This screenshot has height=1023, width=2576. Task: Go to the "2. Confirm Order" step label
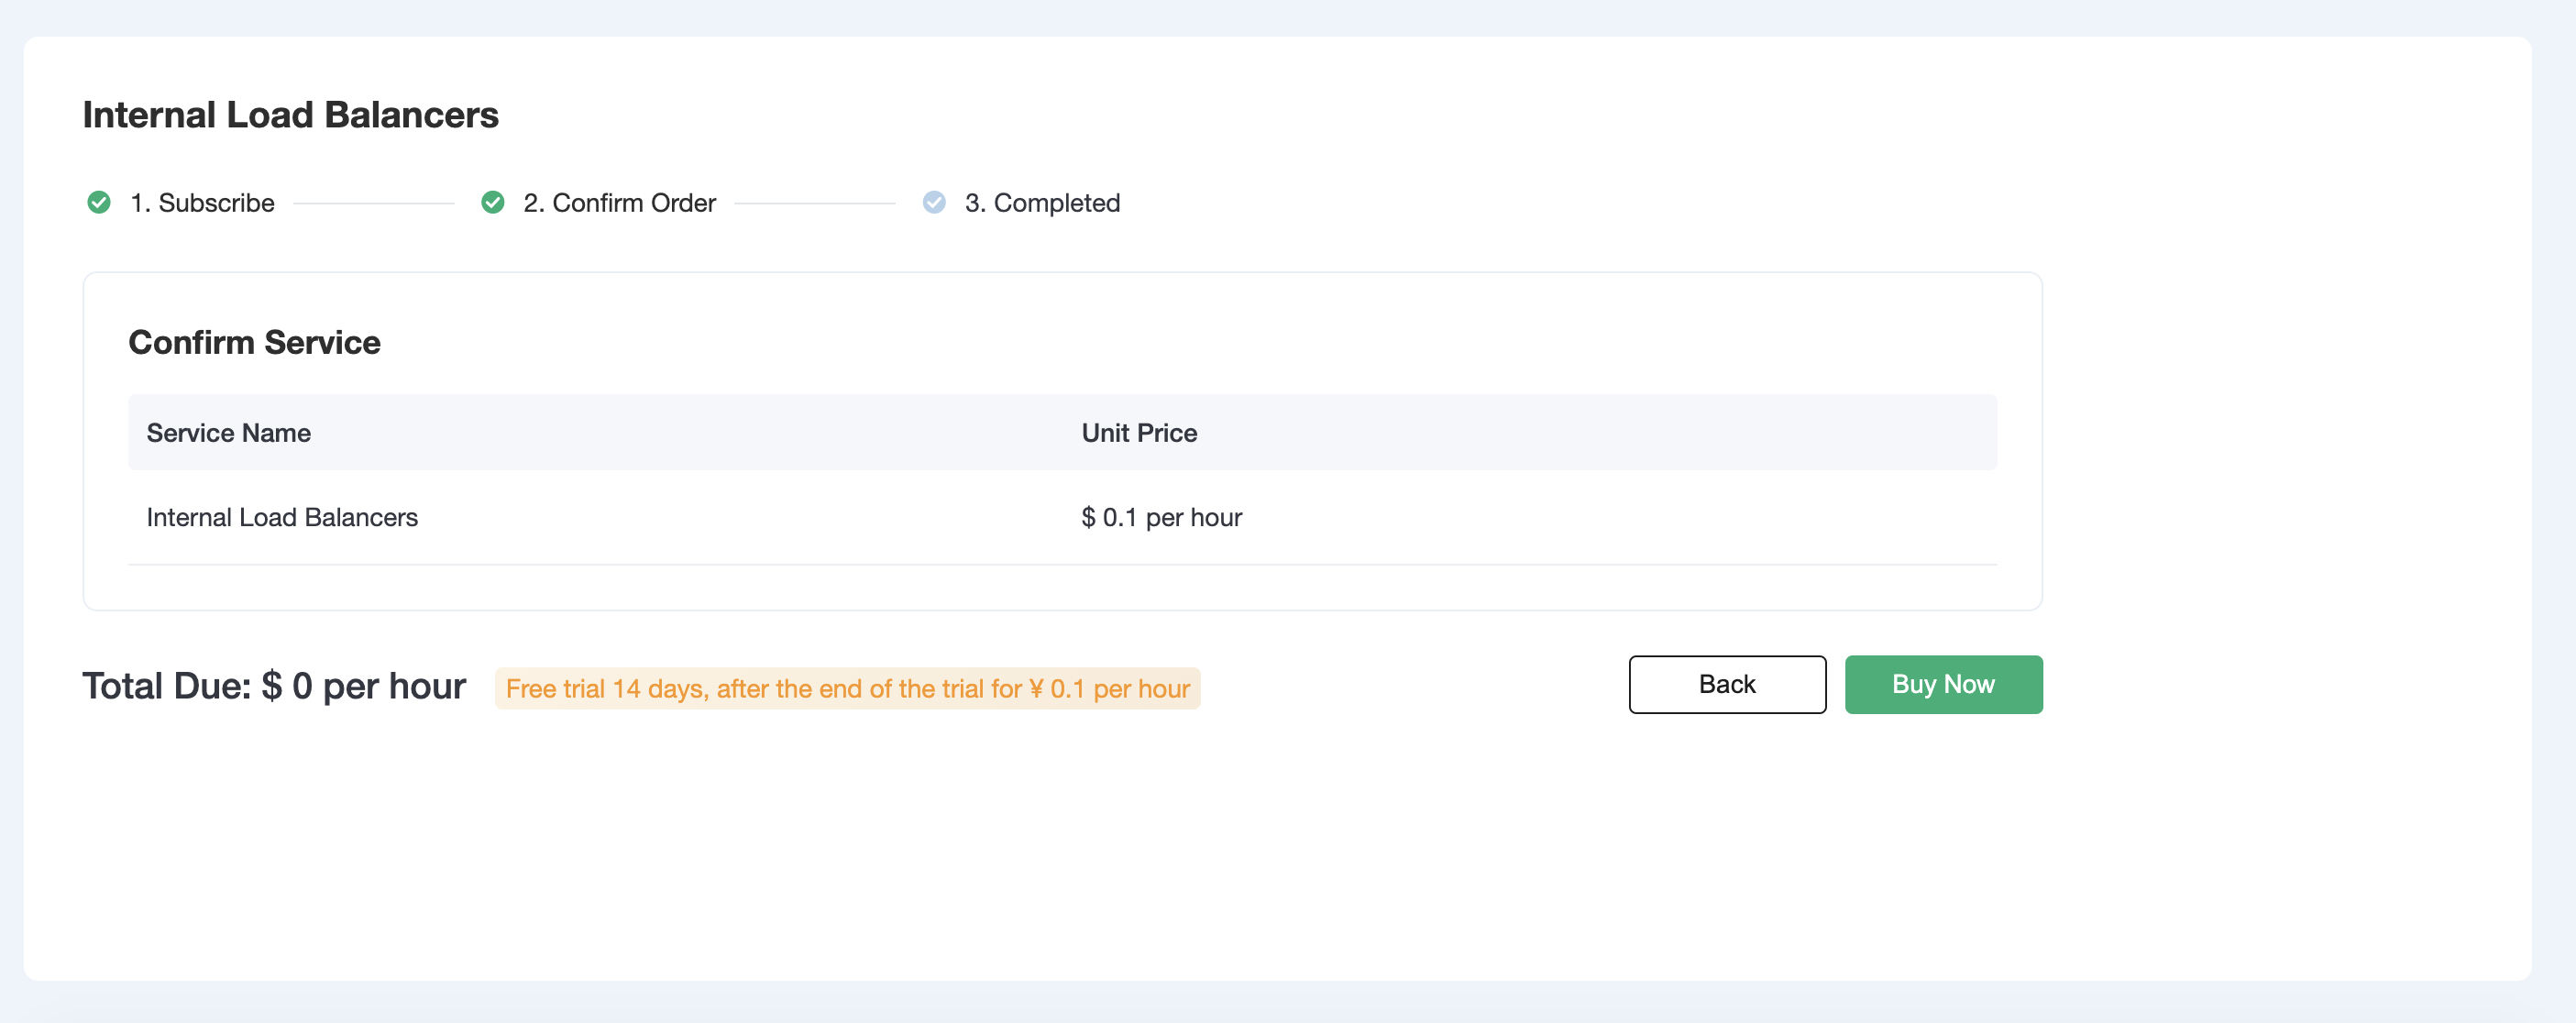pyautogui.click(x=619, y=203)
